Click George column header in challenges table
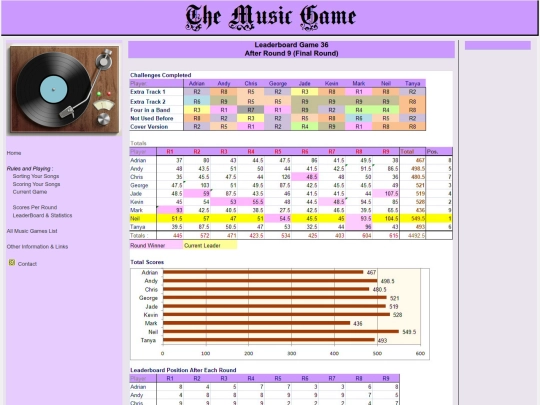Image resolution: width=540 pixels, height=405 pixels. pos(278,83)
